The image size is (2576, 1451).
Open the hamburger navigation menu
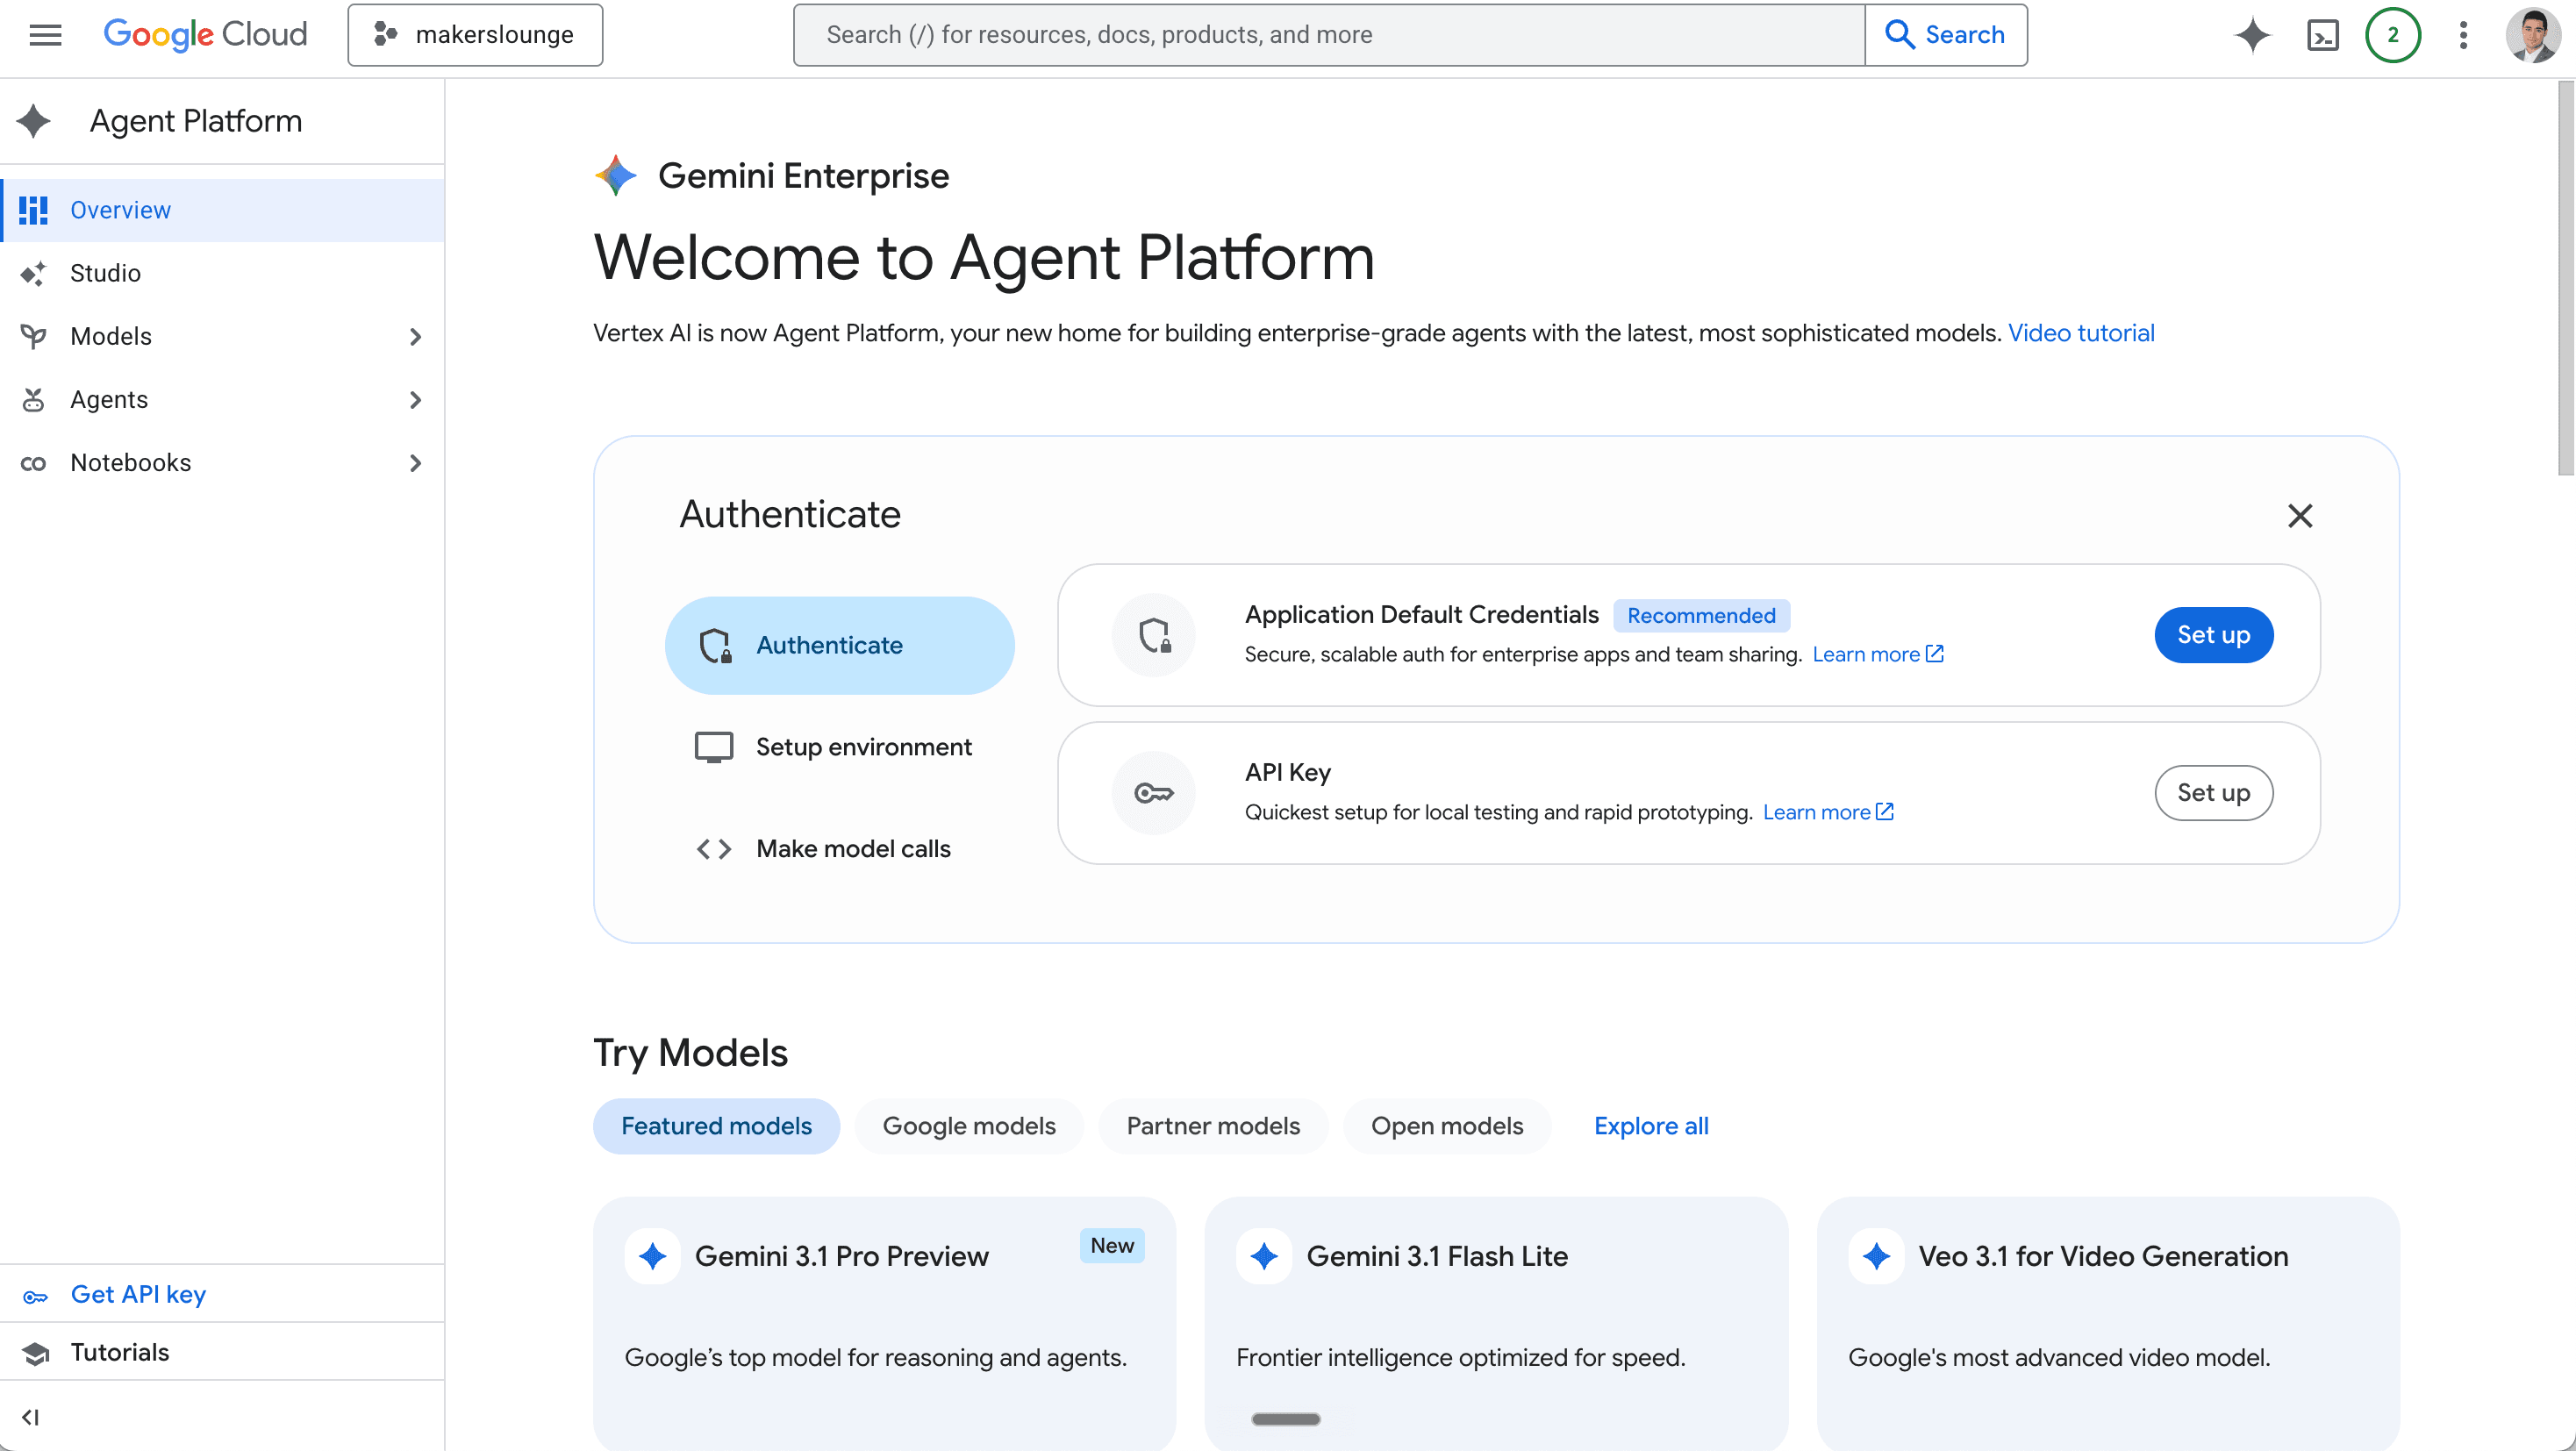[x=45, y=35]
